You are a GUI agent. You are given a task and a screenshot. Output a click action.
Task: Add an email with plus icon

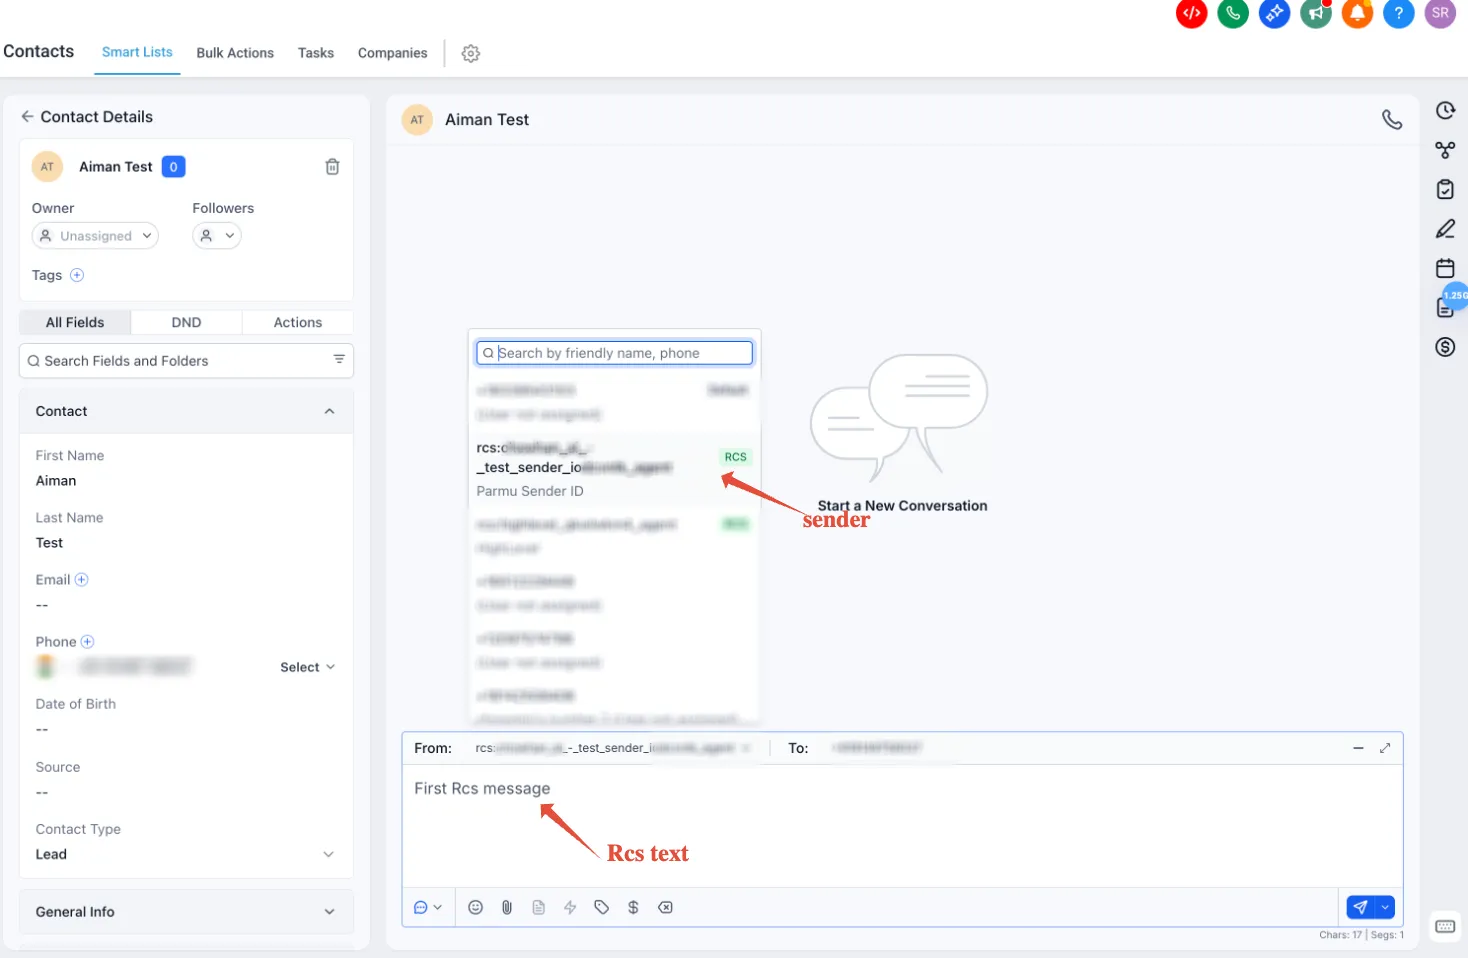click(x=82, y=580)
